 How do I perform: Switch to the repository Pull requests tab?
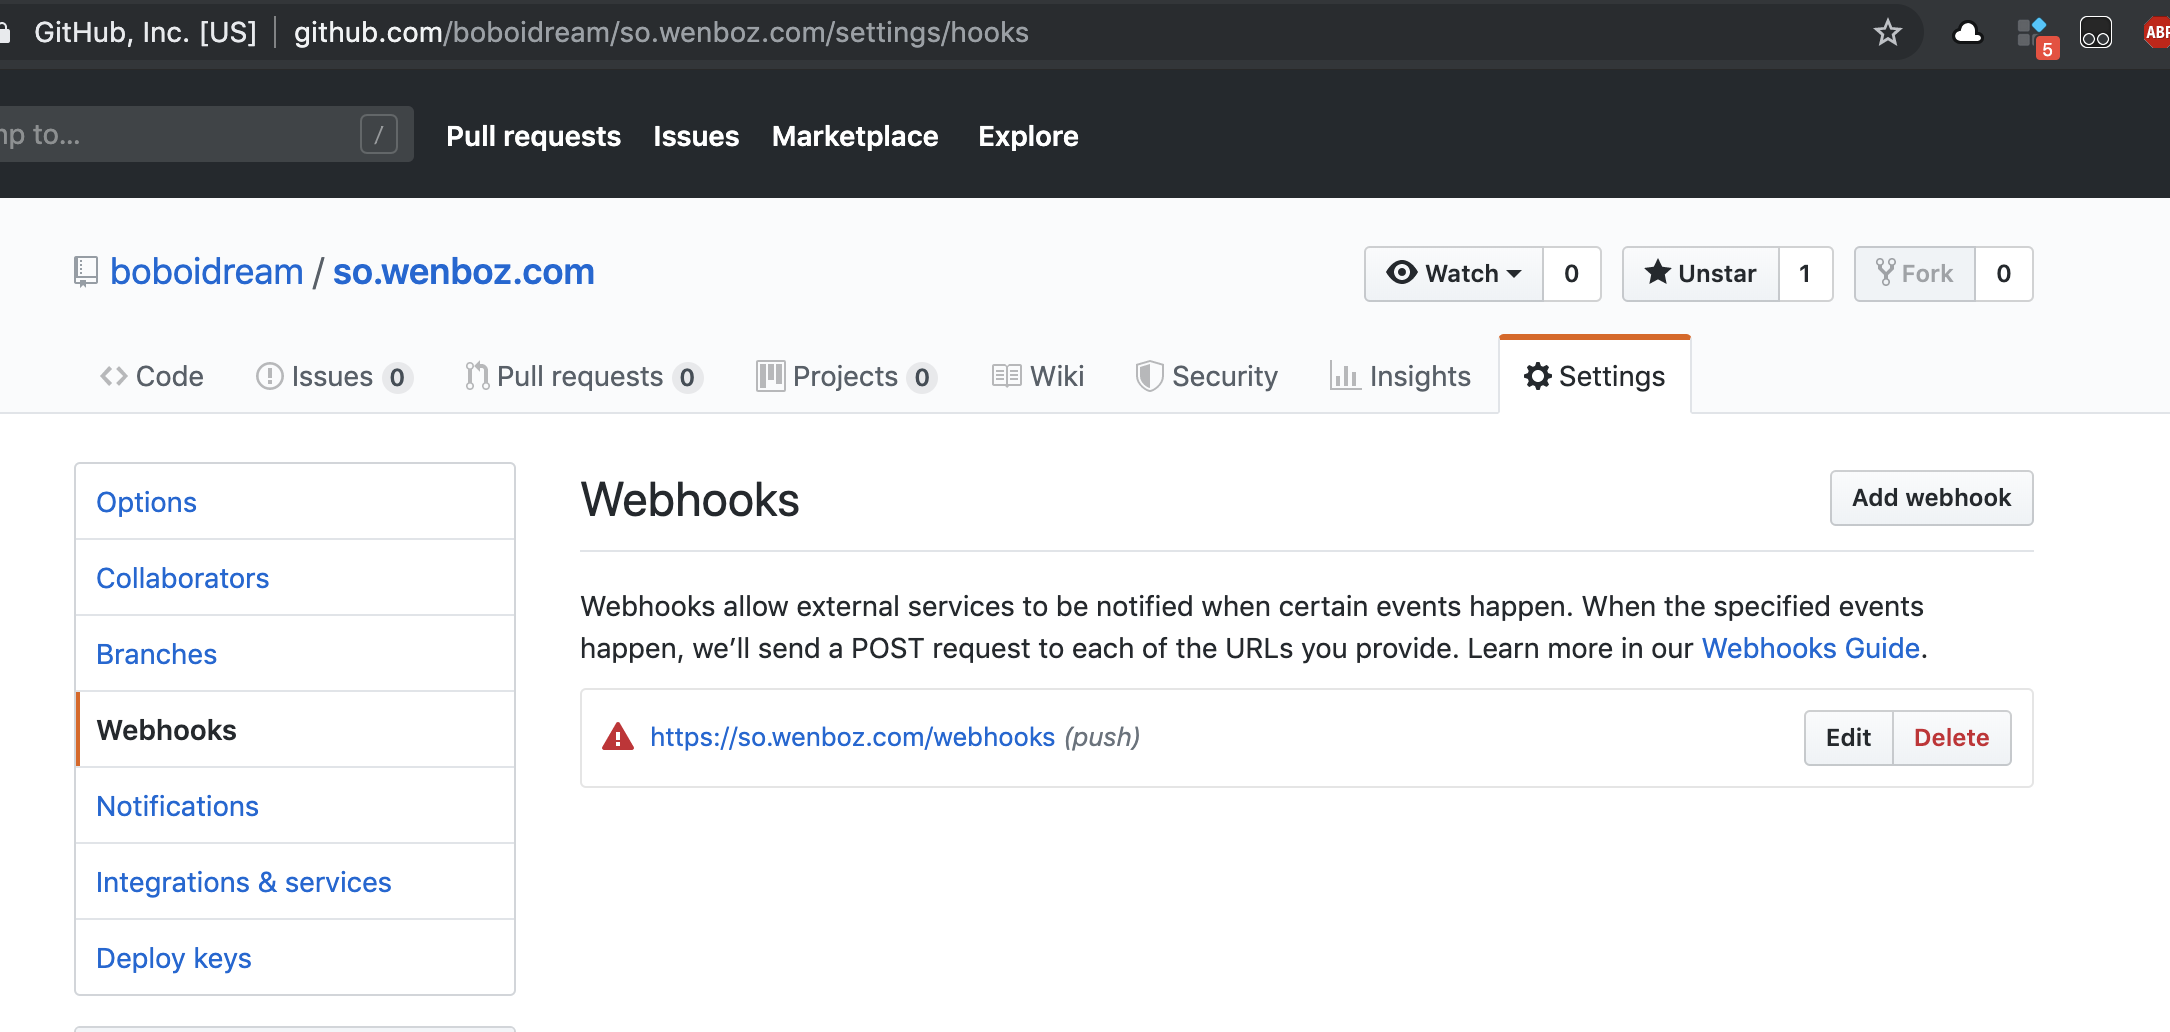pyautogui.click(x=584, y=376)
